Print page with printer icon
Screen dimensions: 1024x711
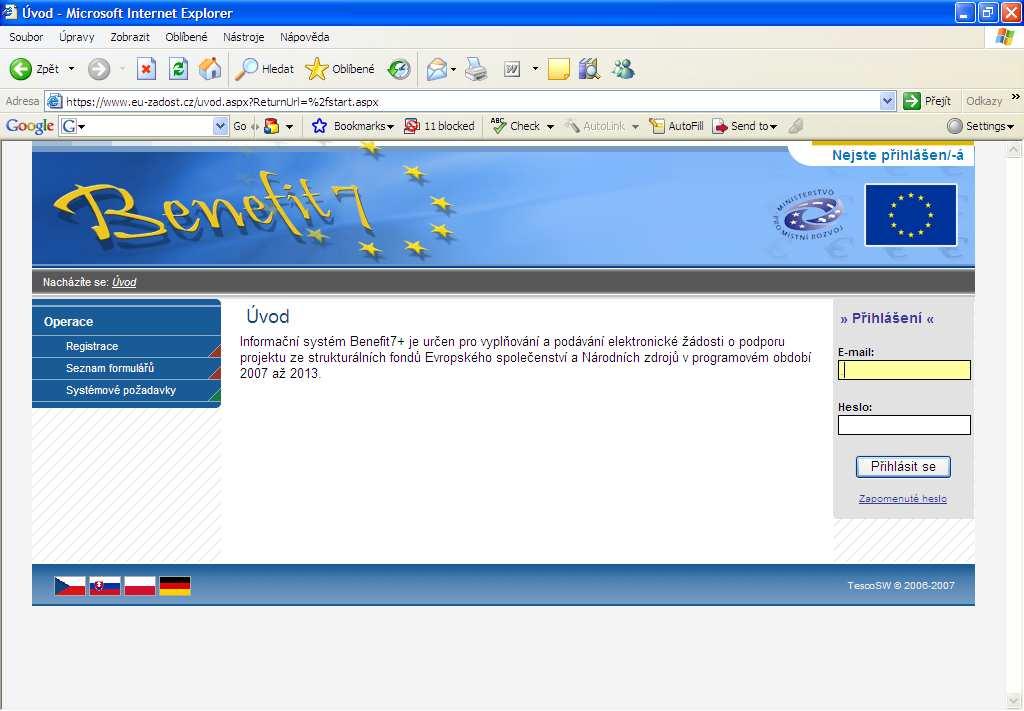tap(476, 69)
